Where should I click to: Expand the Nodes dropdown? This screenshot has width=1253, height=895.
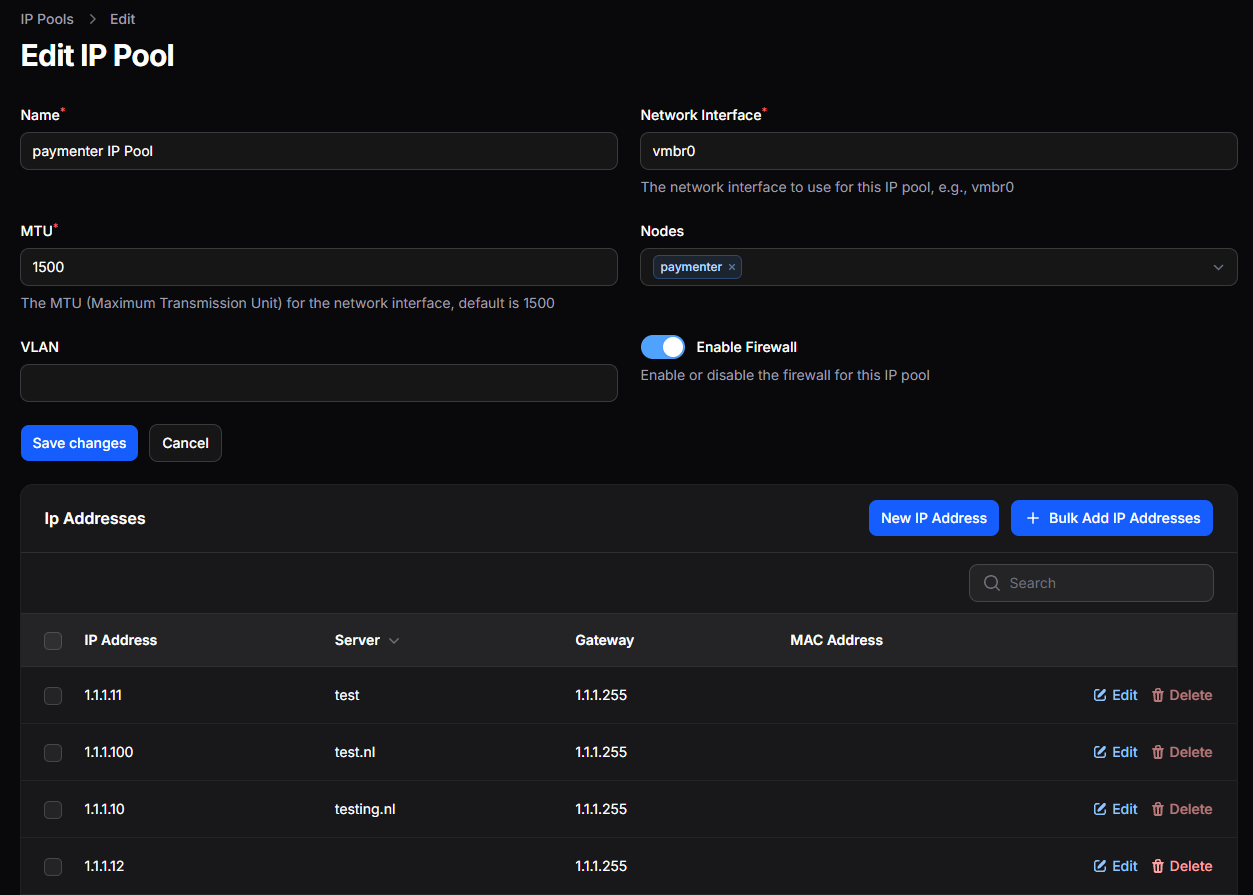point(1217,267)
